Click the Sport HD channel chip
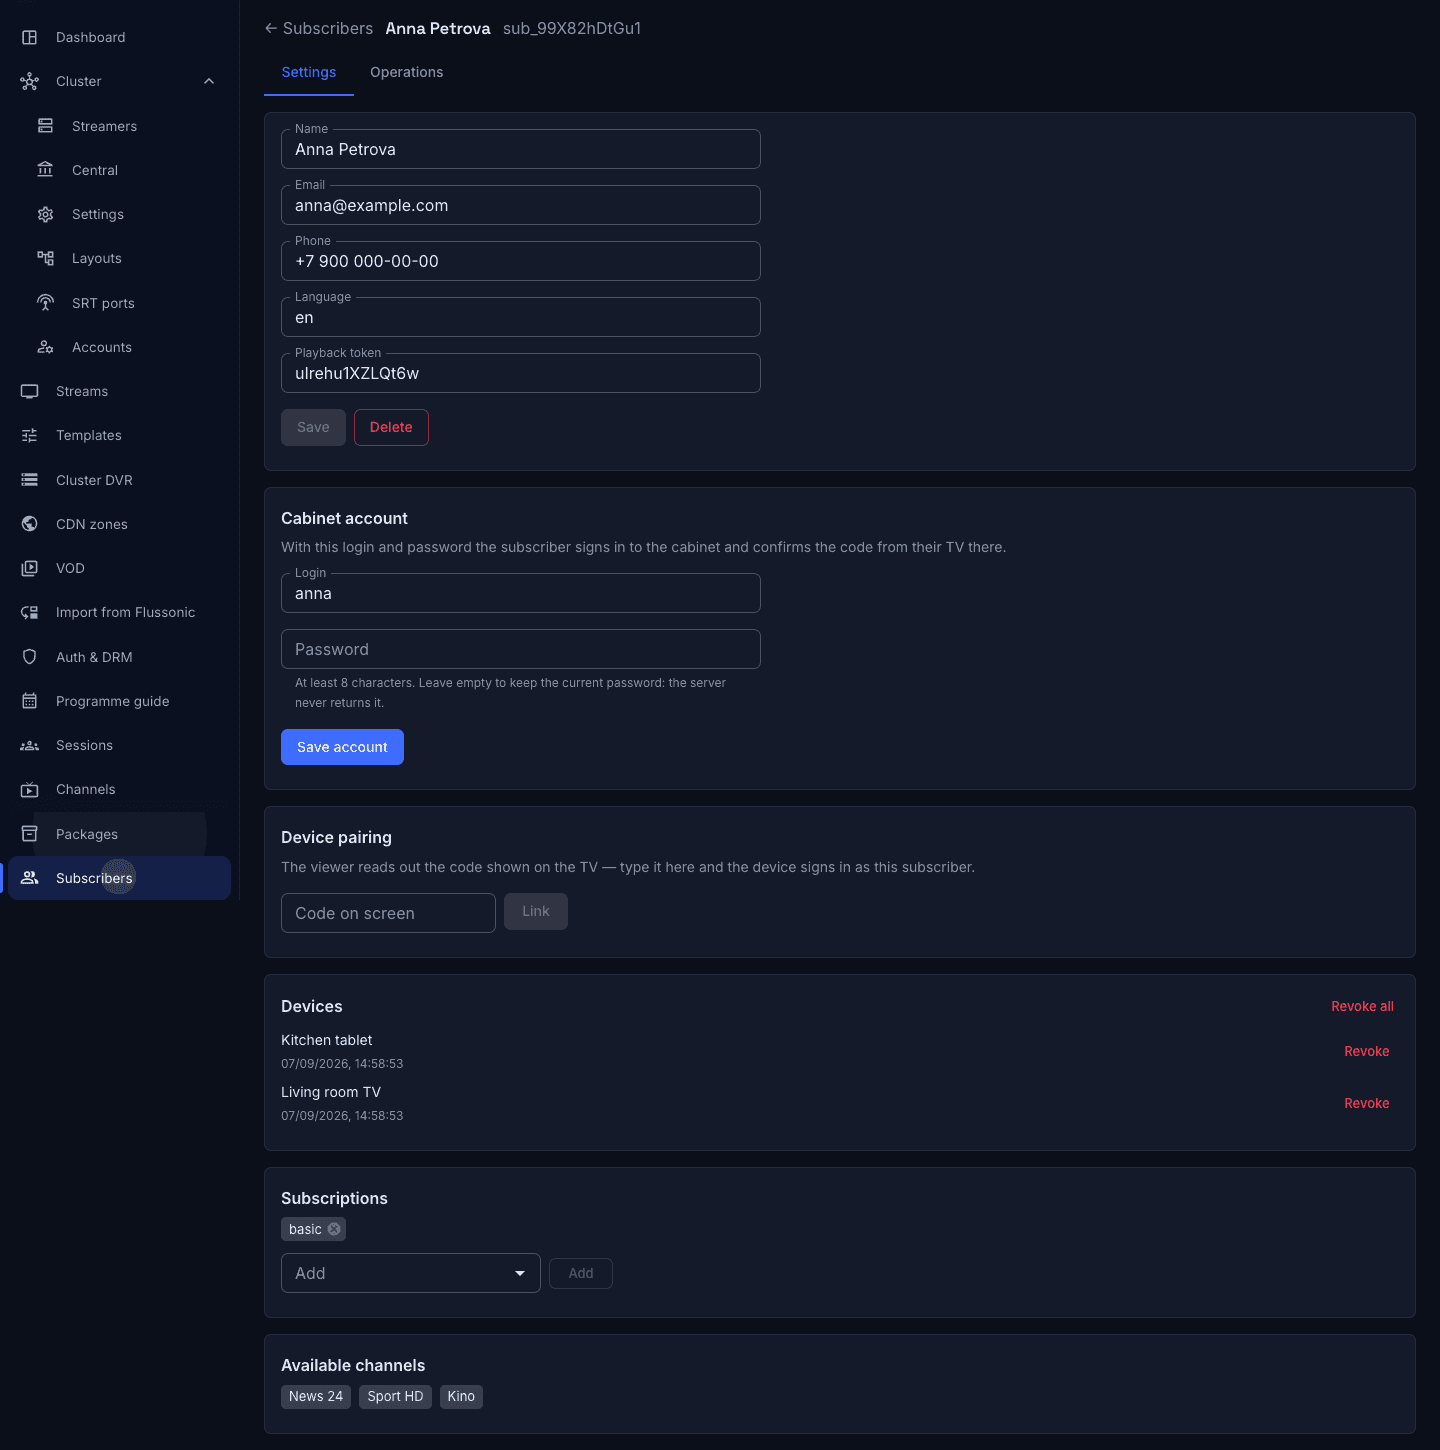 [x=395, y=1396]
